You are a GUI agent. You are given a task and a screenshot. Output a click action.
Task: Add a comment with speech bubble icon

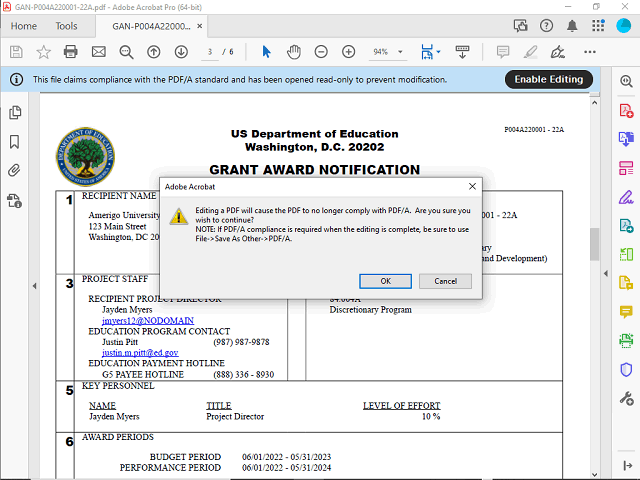click(503, 52)
